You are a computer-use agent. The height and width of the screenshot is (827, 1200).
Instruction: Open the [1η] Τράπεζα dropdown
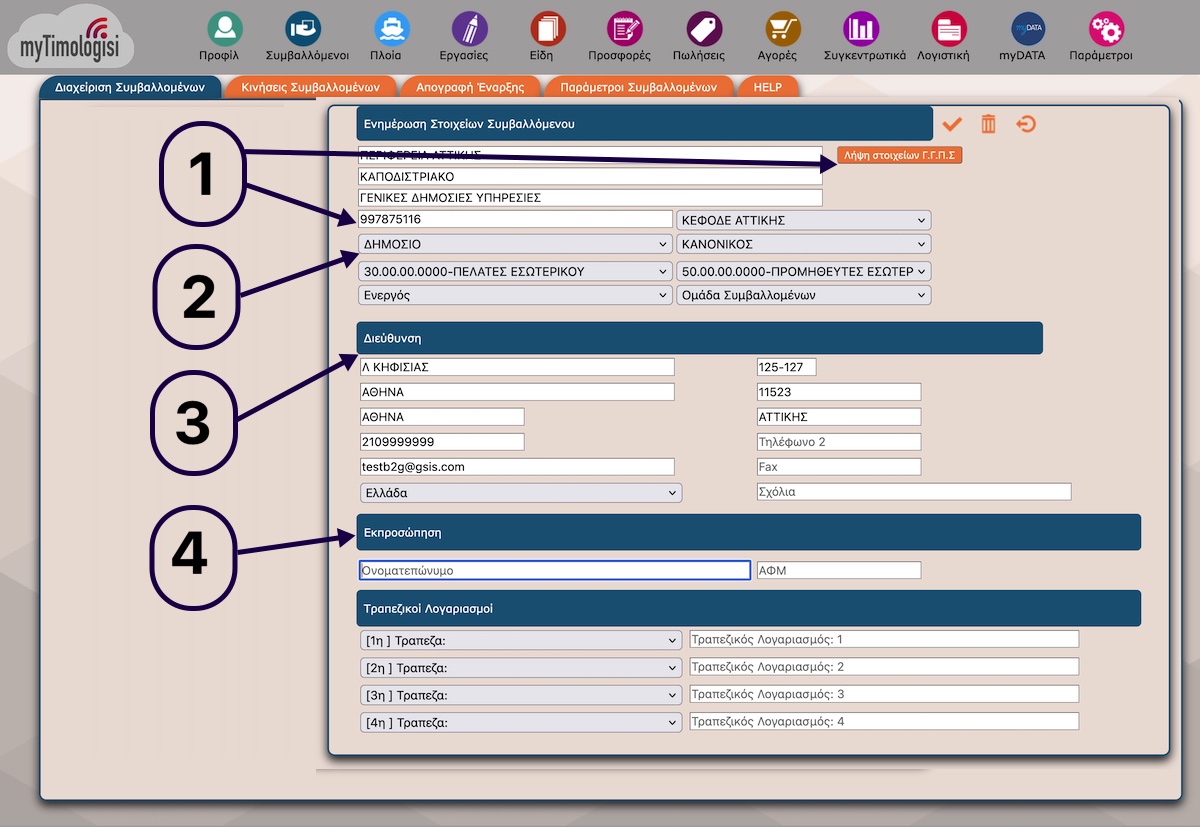520,640
